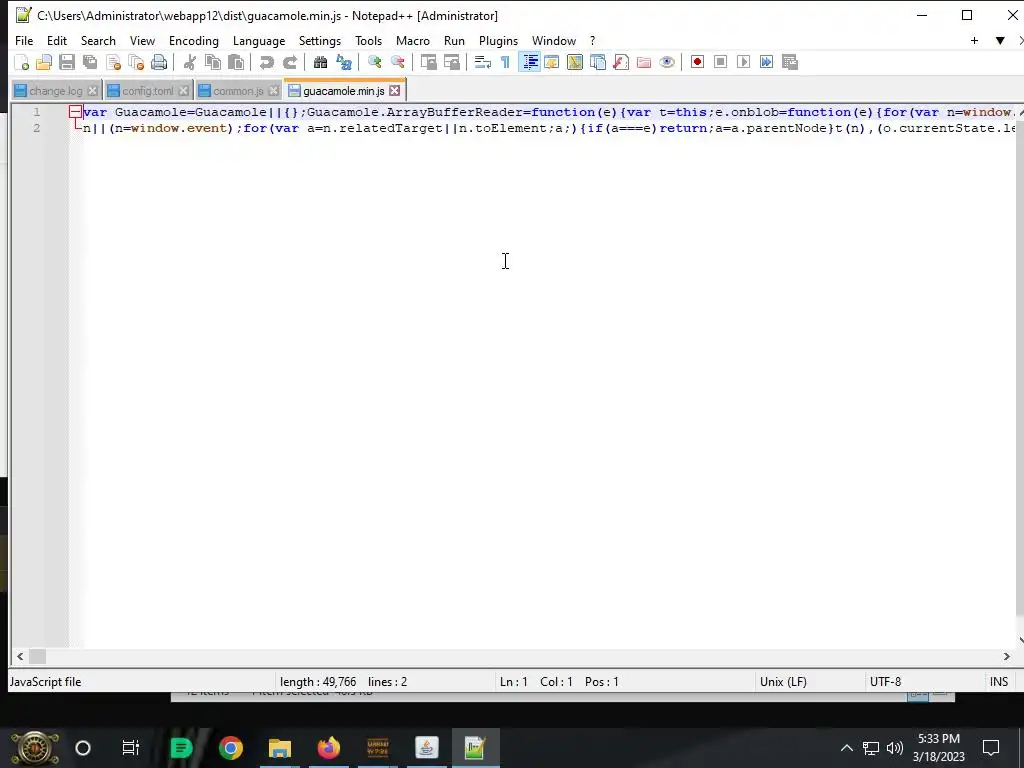This screenshot has height=768, width=1024.
Task: Toggle INS mode in status bar
Action: [999, 682]
